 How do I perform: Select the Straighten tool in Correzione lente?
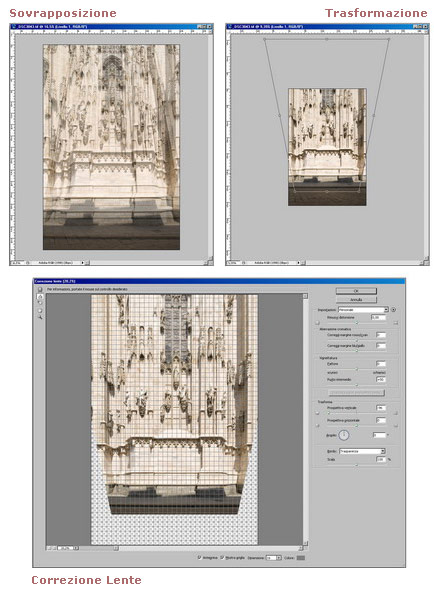(40, 297)
